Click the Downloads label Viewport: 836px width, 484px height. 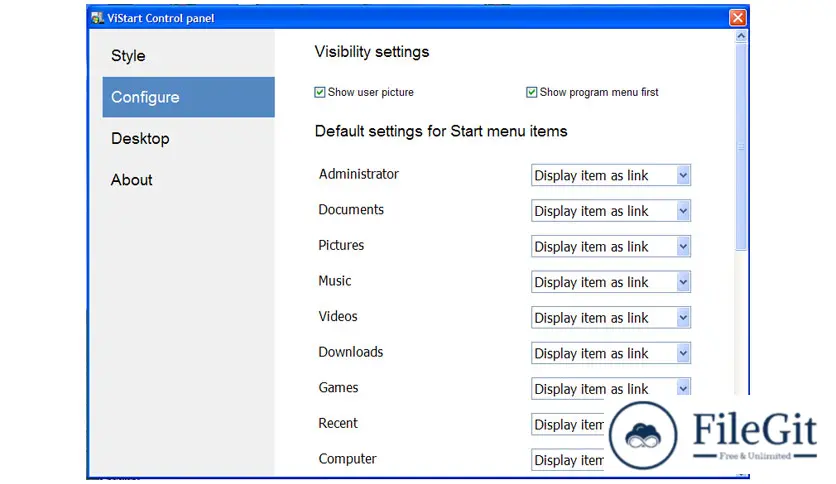pyautogui.click(x=351, y=352)
